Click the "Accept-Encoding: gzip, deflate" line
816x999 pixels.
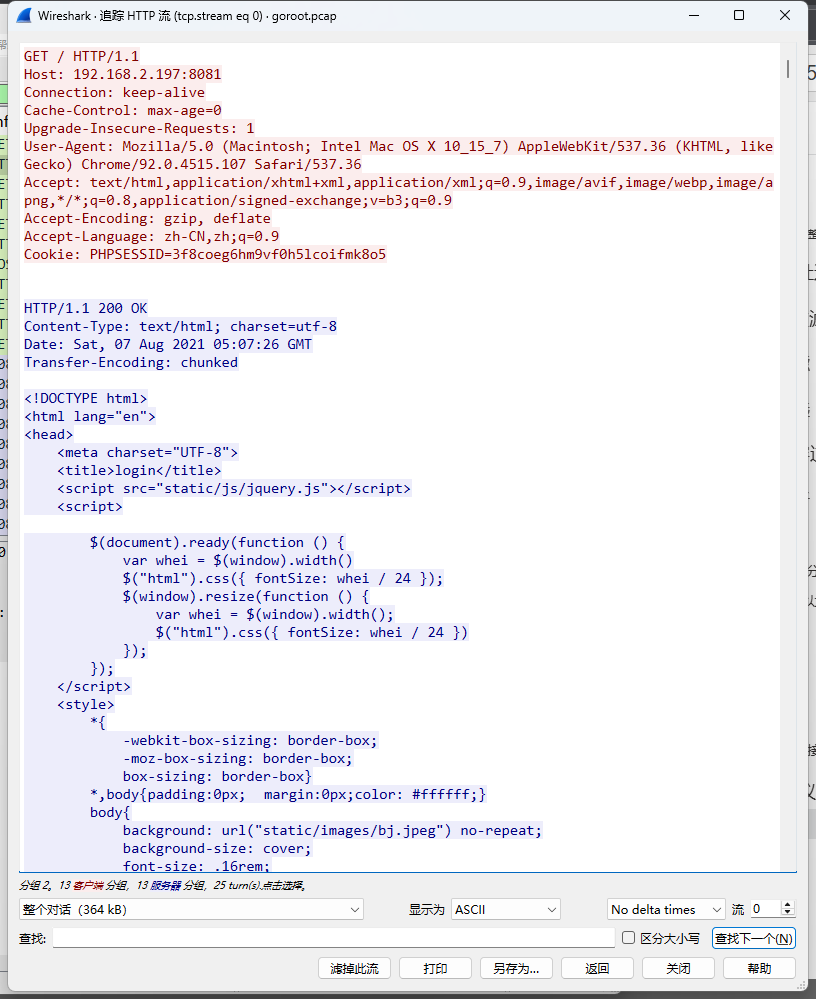point(147,218)
